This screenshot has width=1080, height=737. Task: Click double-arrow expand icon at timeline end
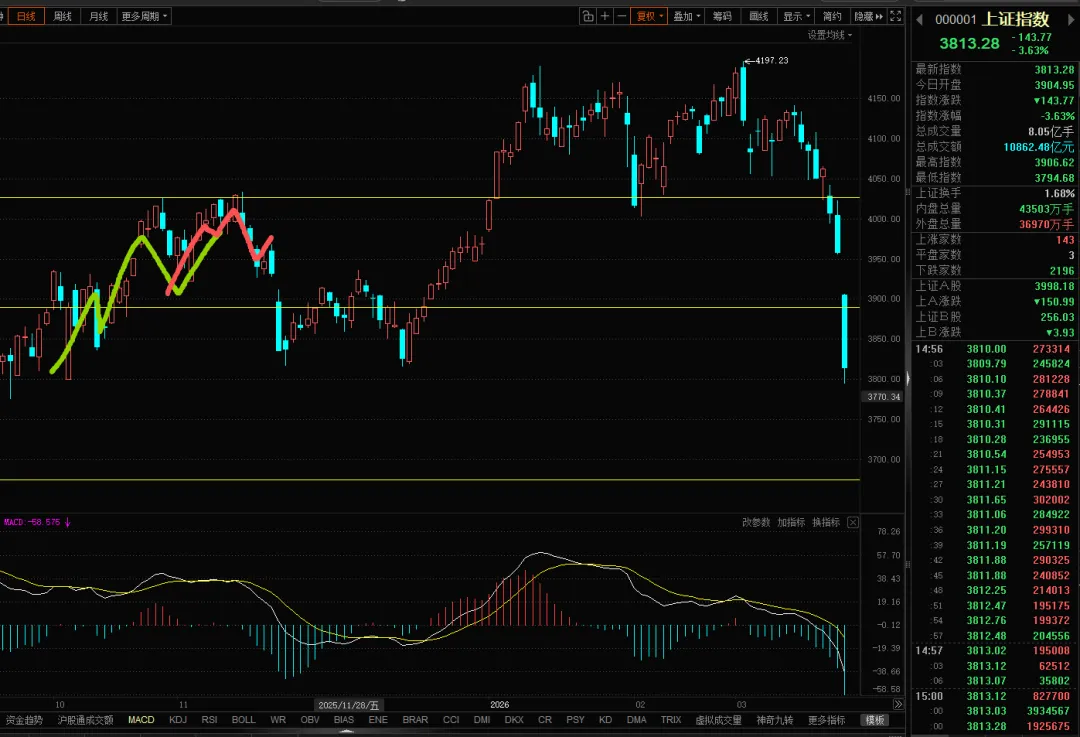coord(898,704)
